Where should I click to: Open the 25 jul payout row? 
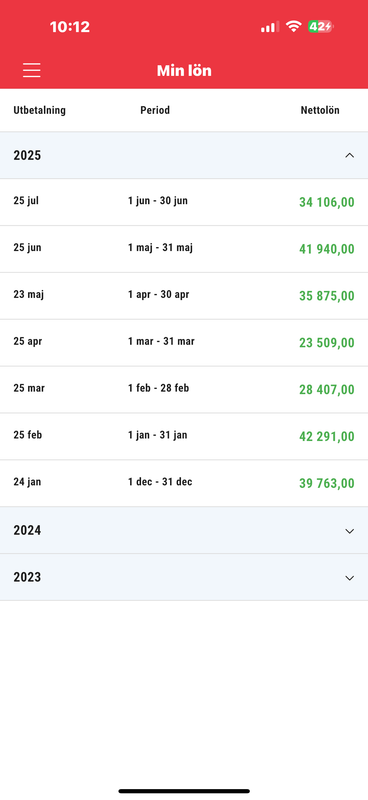184,202
